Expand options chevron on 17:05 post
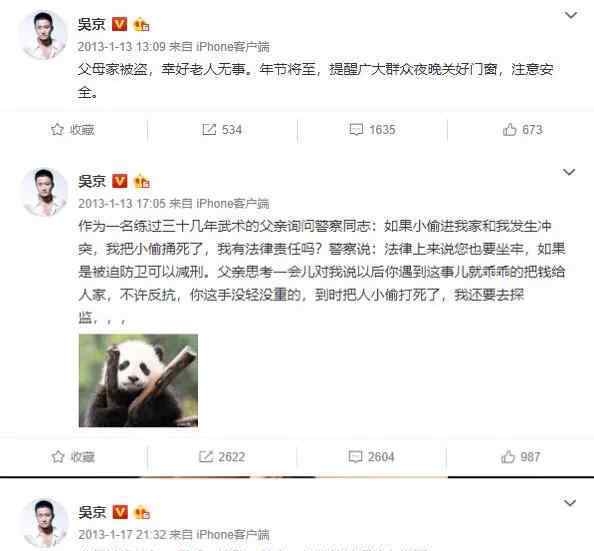Viewport: 594px width, 551px height. coord(569,172)
